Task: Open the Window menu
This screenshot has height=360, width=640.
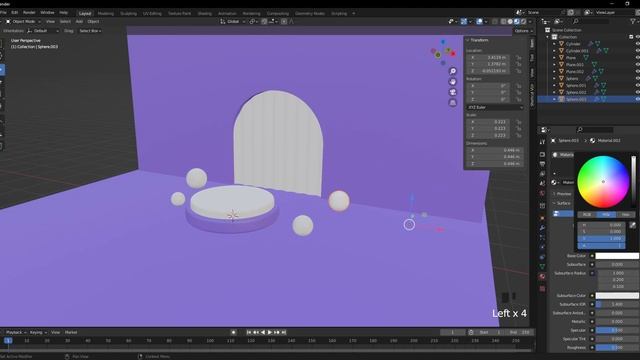Action: pos(47,13)
